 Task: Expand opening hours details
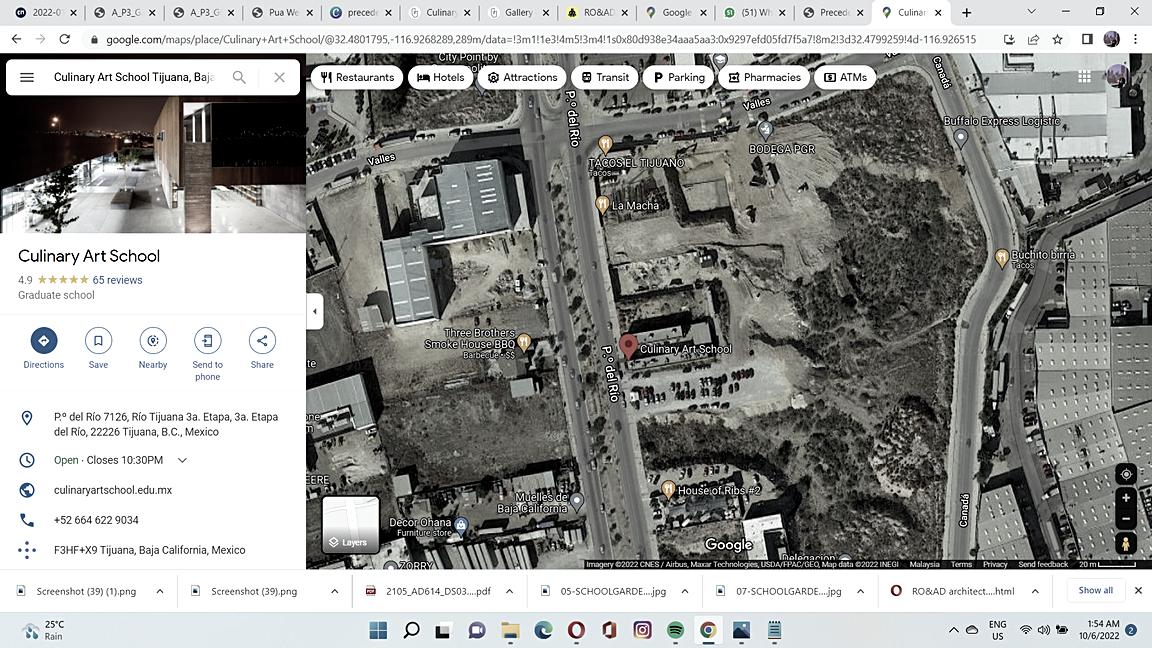182,460
